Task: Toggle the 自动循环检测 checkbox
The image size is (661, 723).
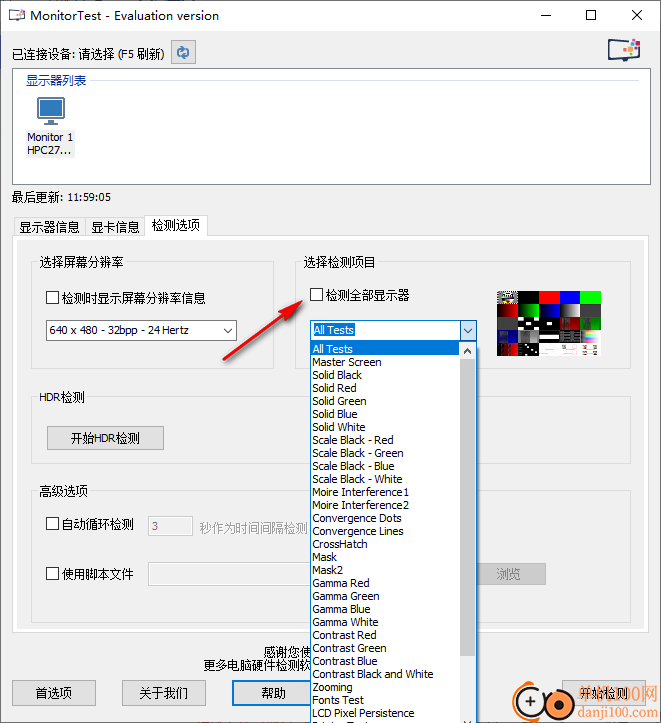Action: tap(52, 524)
